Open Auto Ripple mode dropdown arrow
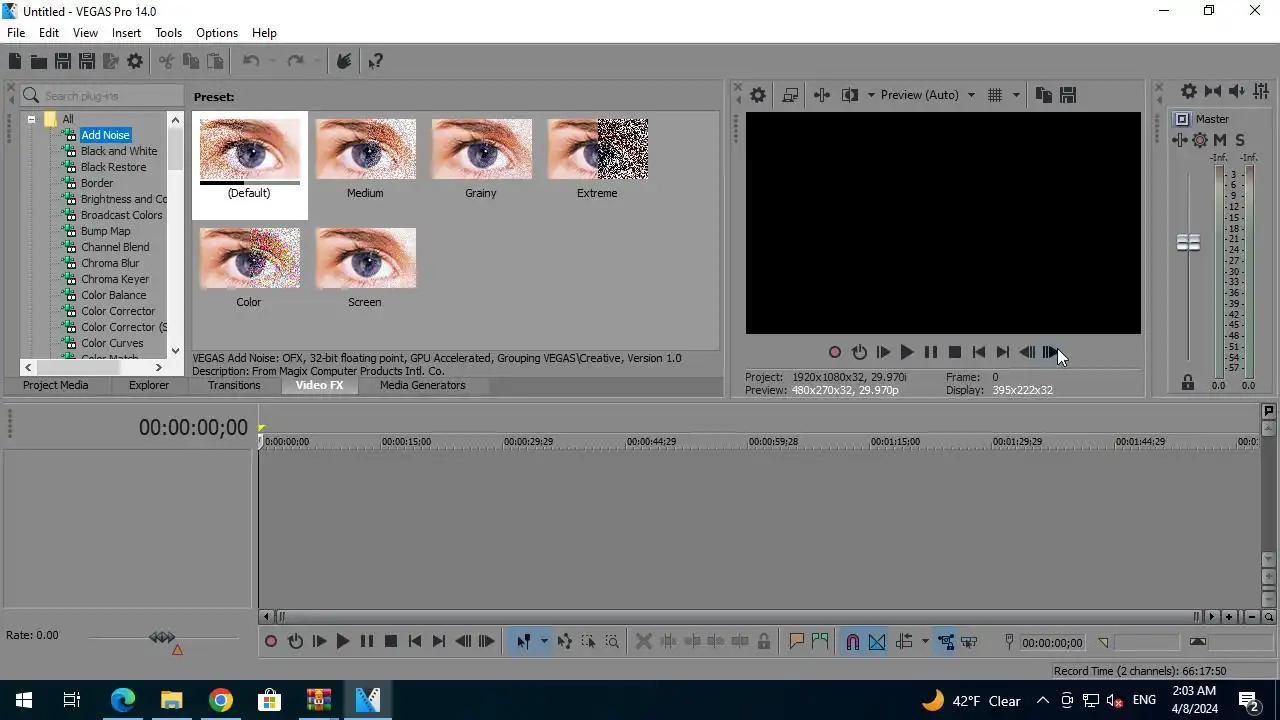Screen dimensions: 1280x720 coord(925,642)
